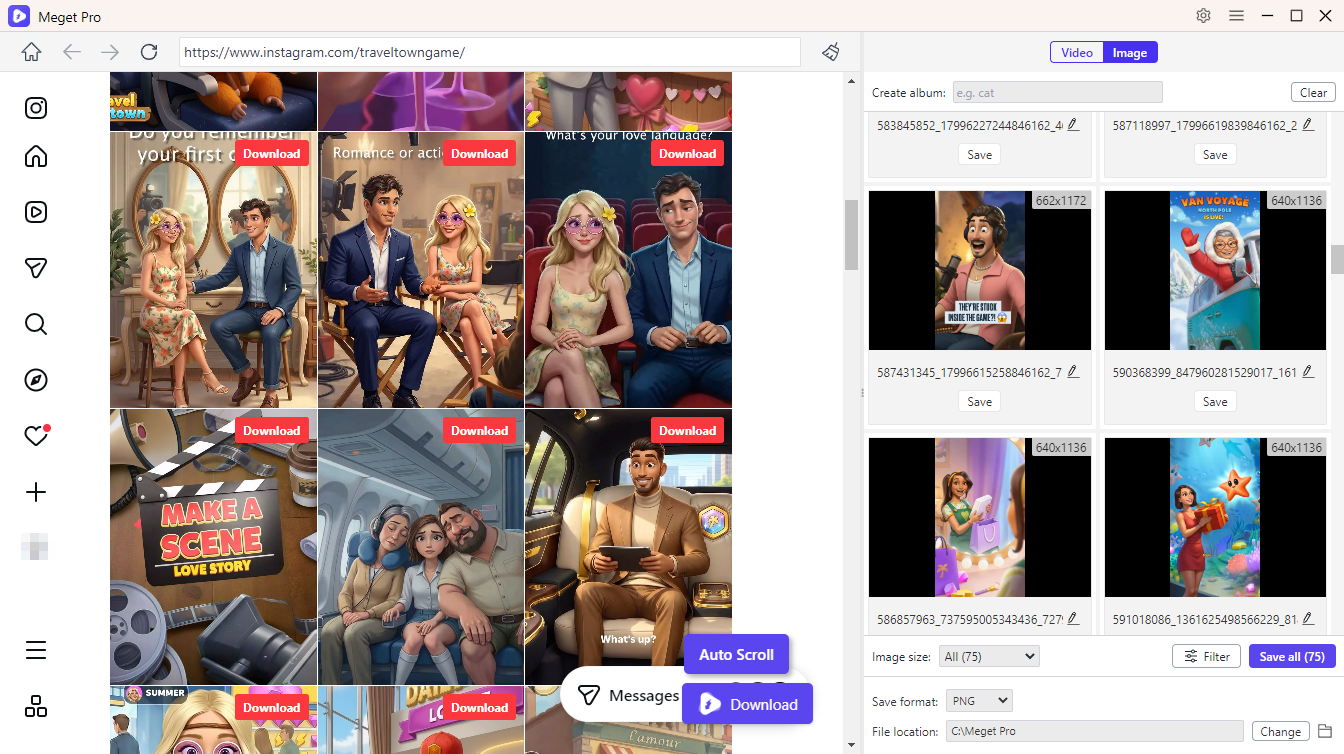Open the Save format PNG dropdown
The image size is (1344, 754).
coord(978,701)
